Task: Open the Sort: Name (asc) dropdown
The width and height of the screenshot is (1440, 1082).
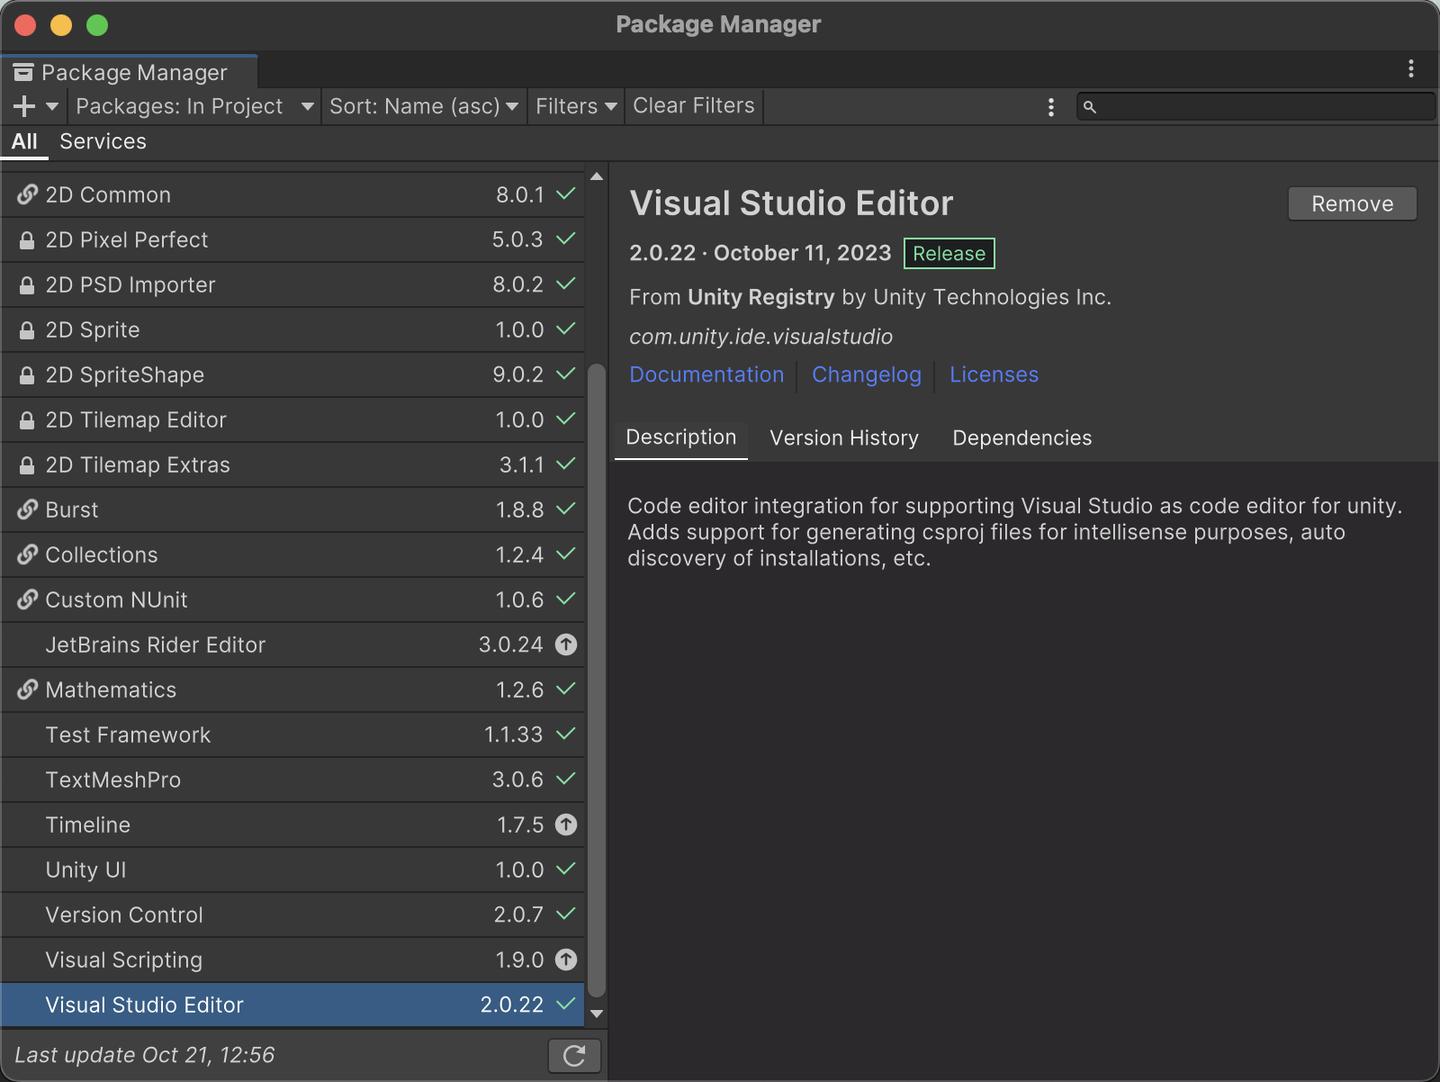Action: 423,106
